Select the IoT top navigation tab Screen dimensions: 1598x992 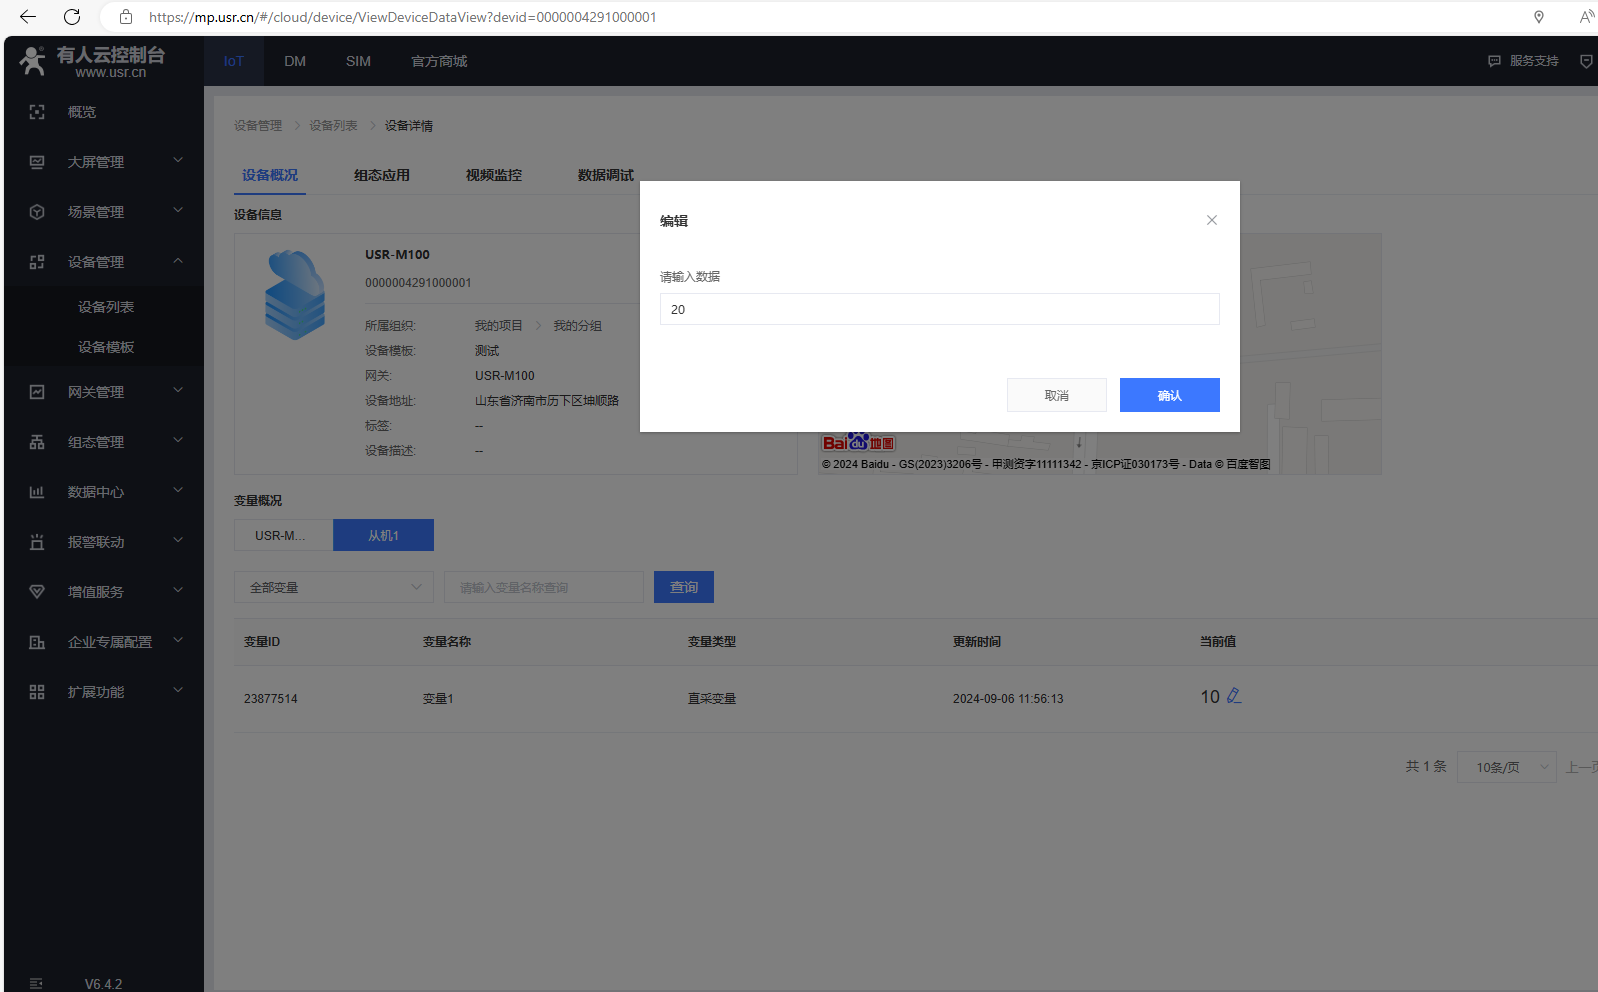[x=234, y=61]
